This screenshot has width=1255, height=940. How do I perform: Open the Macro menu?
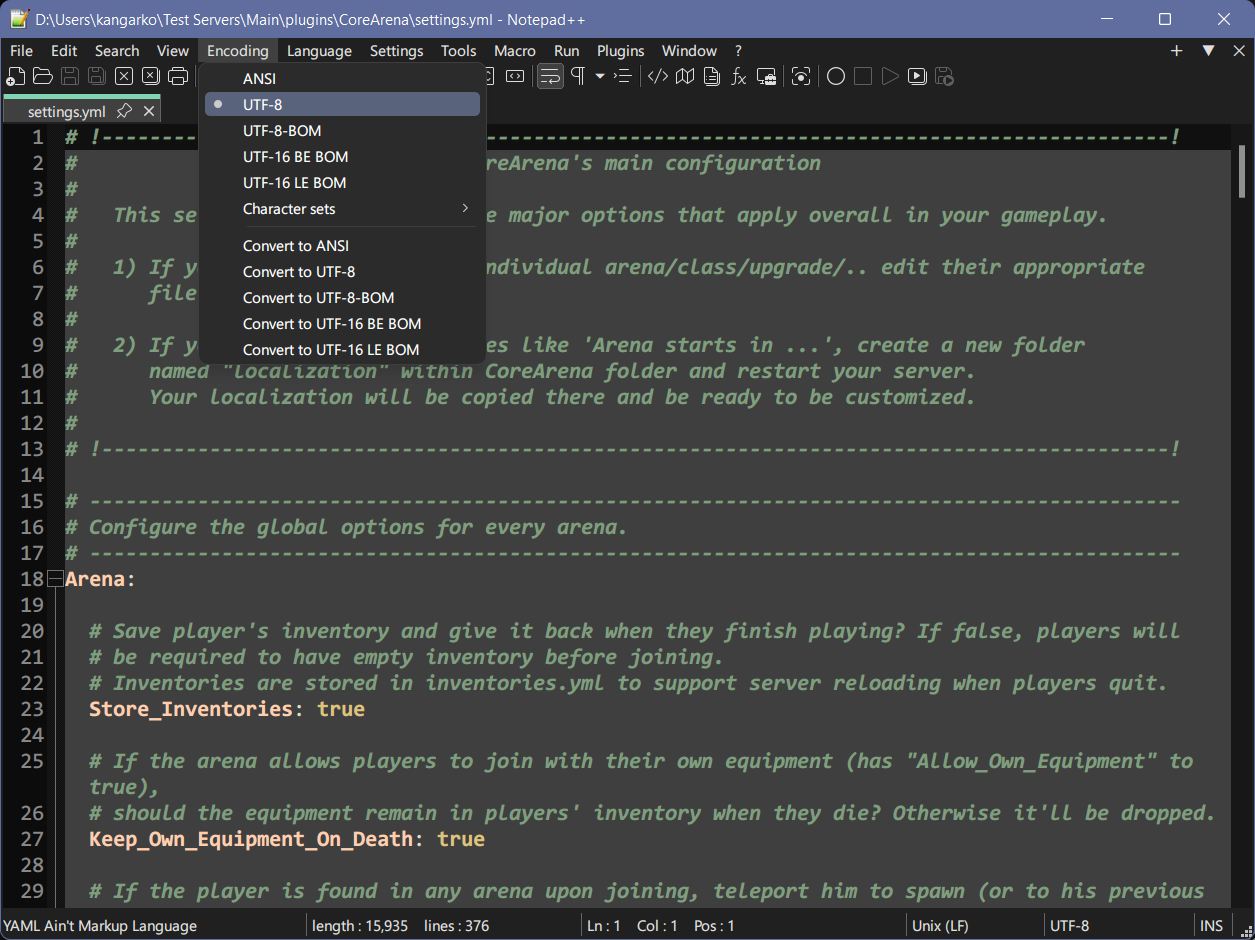pyautogui.click(x=515, y=51)
